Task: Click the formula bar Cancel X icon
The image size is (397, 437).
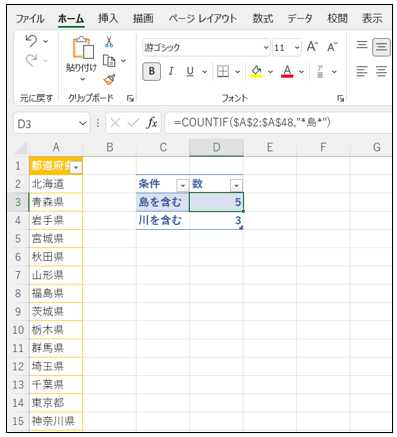Action: coord(115,123)
